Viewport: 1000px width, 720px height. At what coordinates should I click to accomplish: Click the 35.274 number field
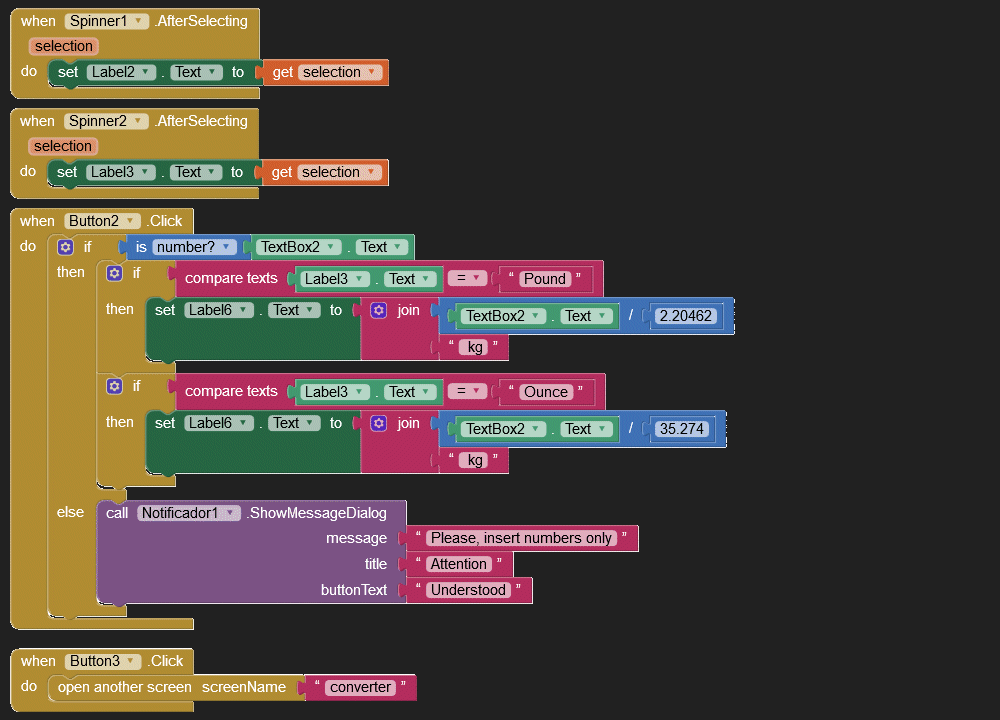(682, 429)
